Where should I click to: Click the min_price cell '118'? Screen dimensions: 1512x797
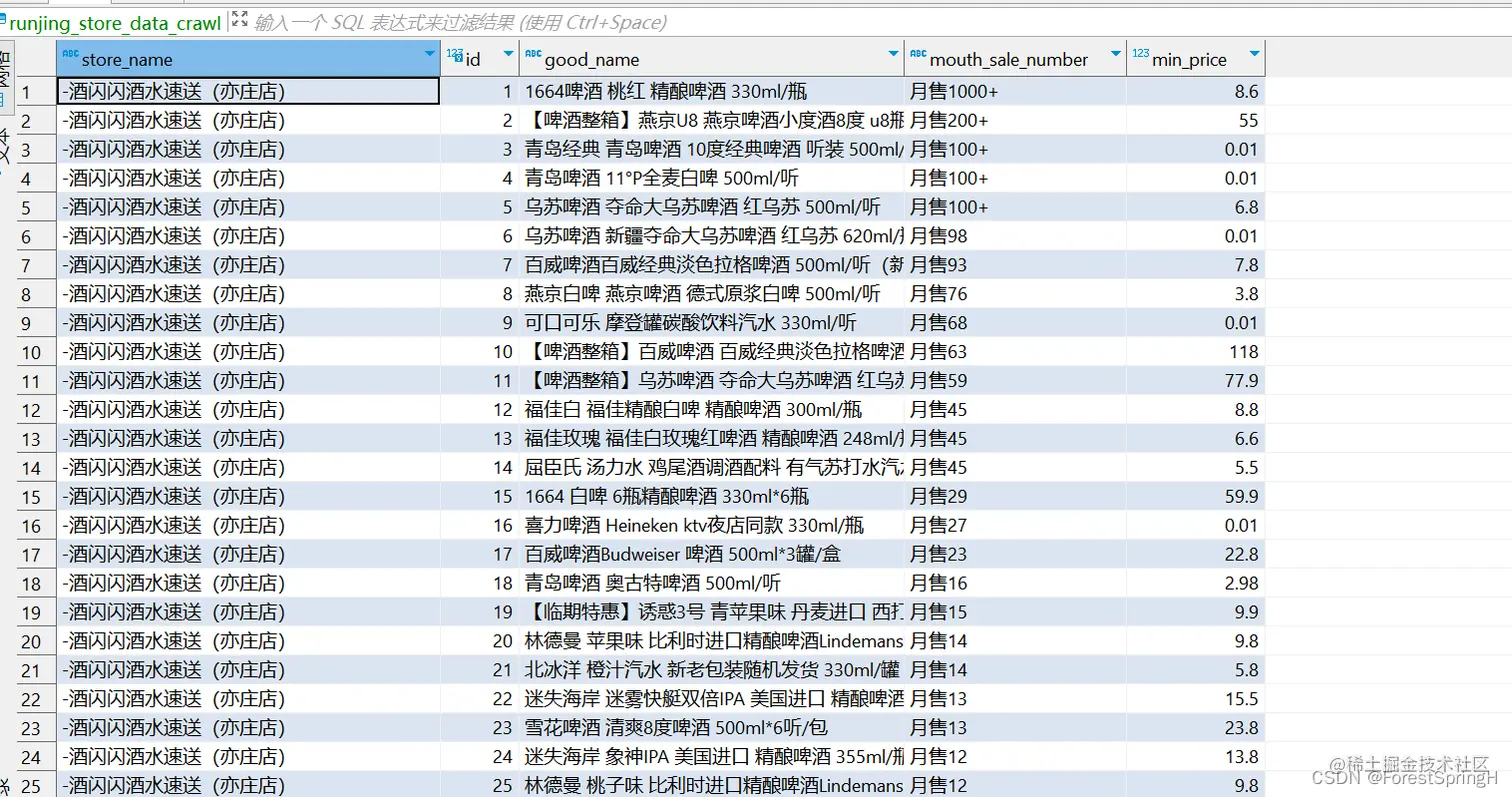click(1196, 352)
